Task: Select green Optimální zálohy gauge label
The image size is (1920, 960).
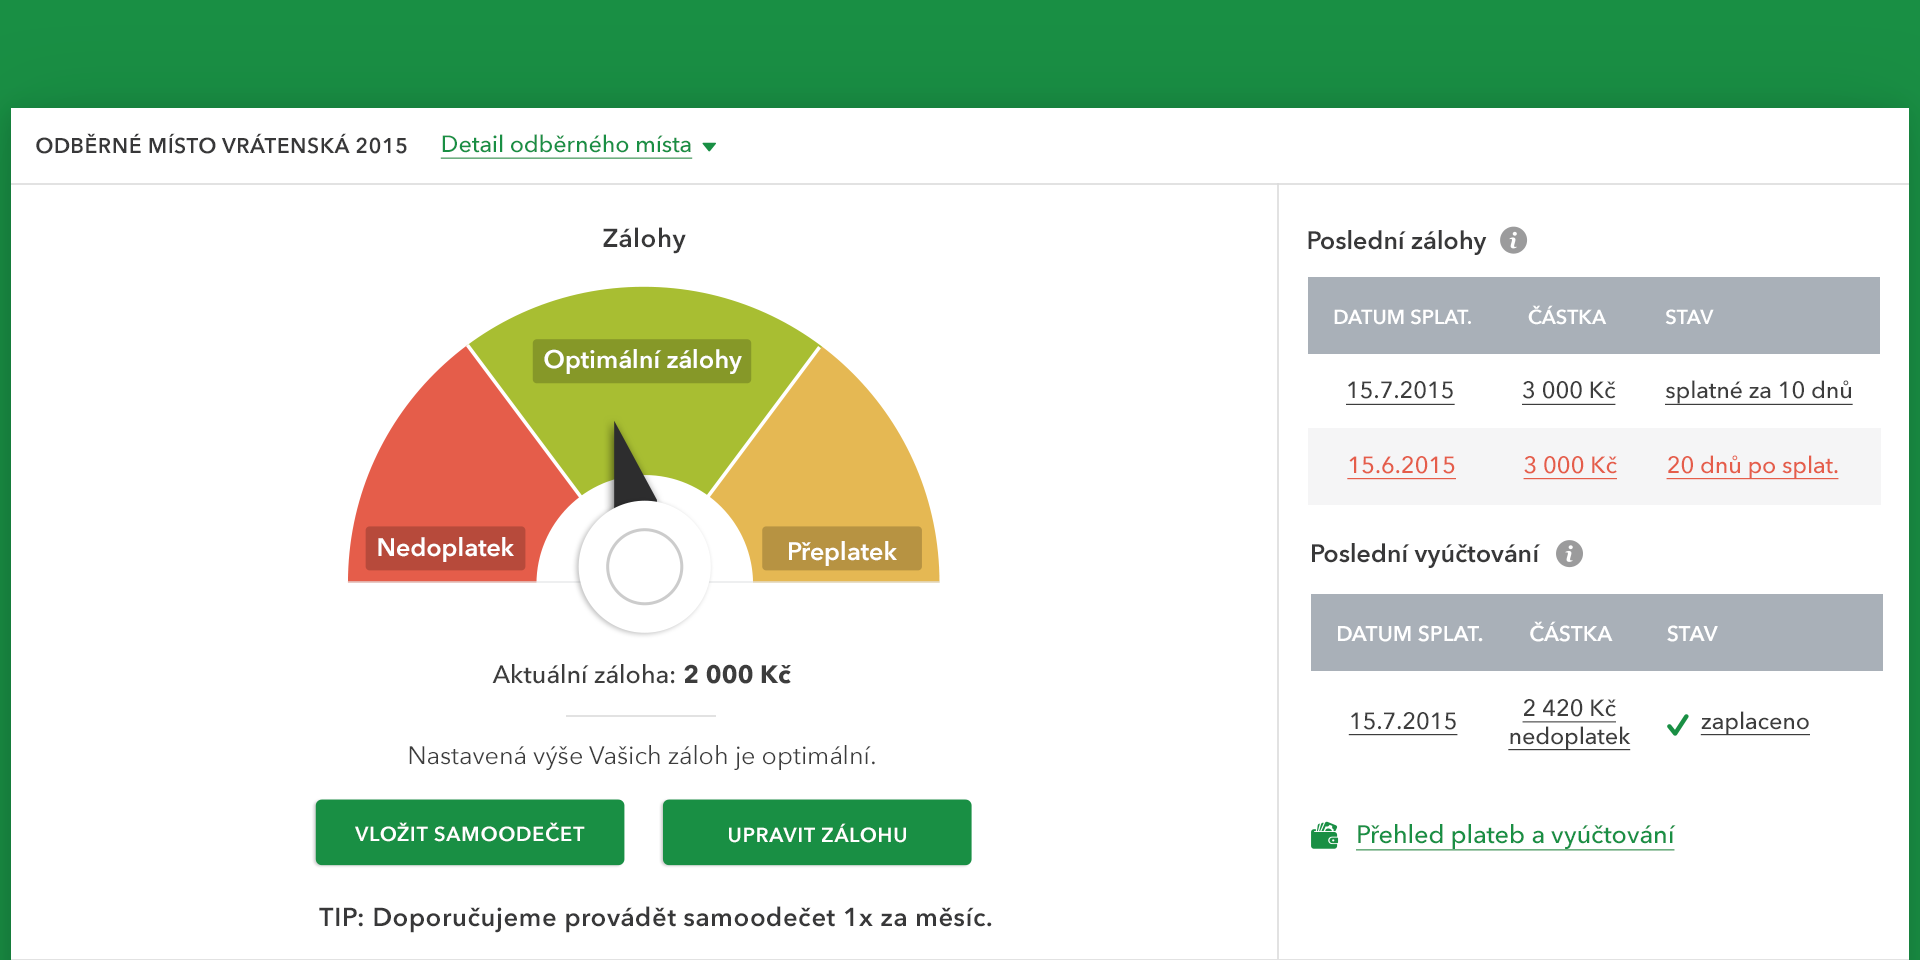Action: (x=642, y=360)
